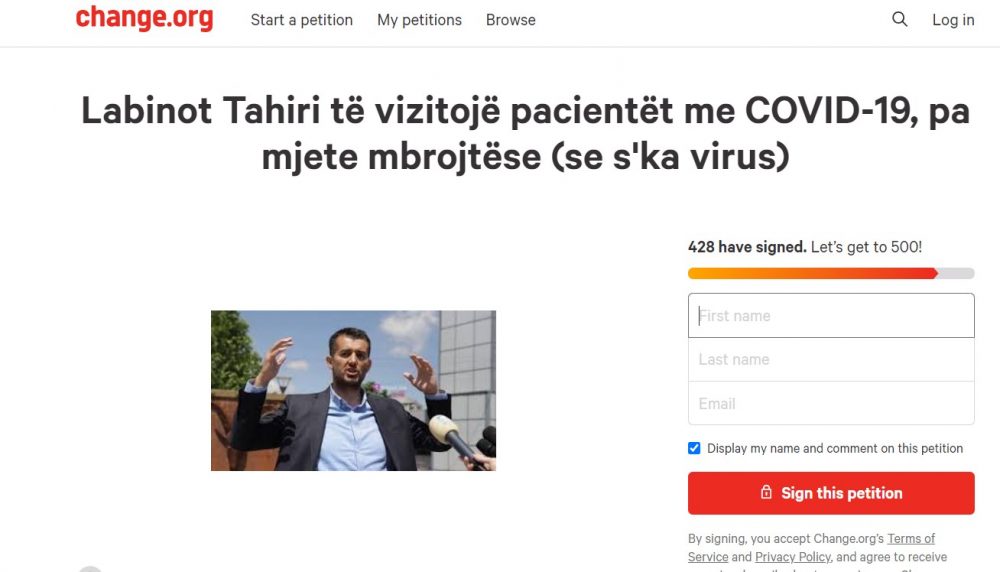Select Browse in the top navigation

pos(510,20)
